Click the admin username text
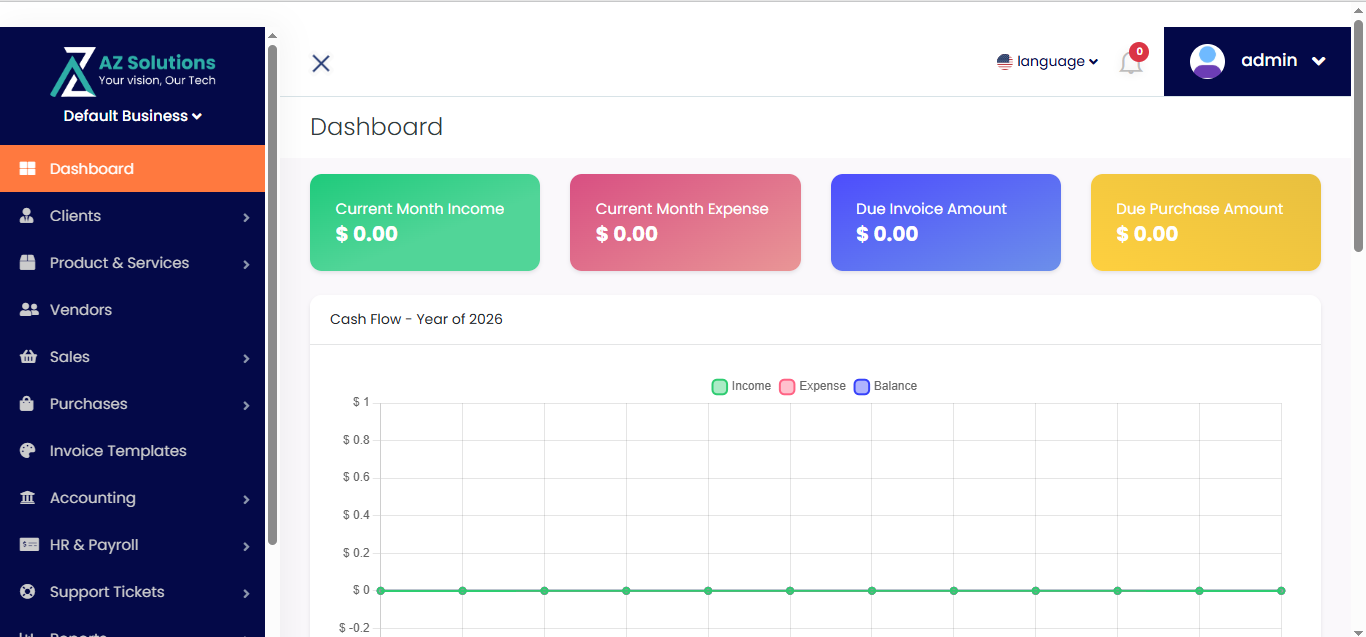This screenshot has height=637, width=1366. (1269, 61)
